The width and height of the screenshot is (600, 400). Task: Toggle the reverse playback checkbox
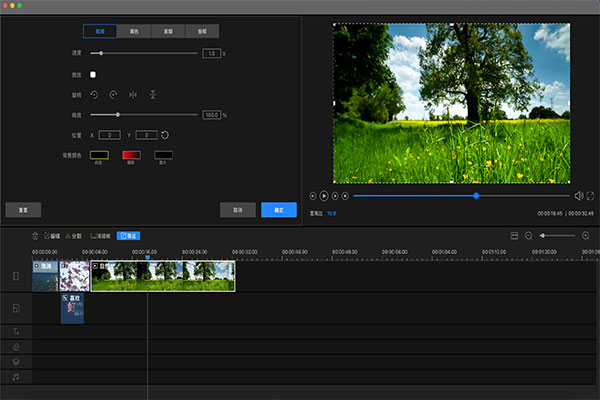tap(93, 74)
